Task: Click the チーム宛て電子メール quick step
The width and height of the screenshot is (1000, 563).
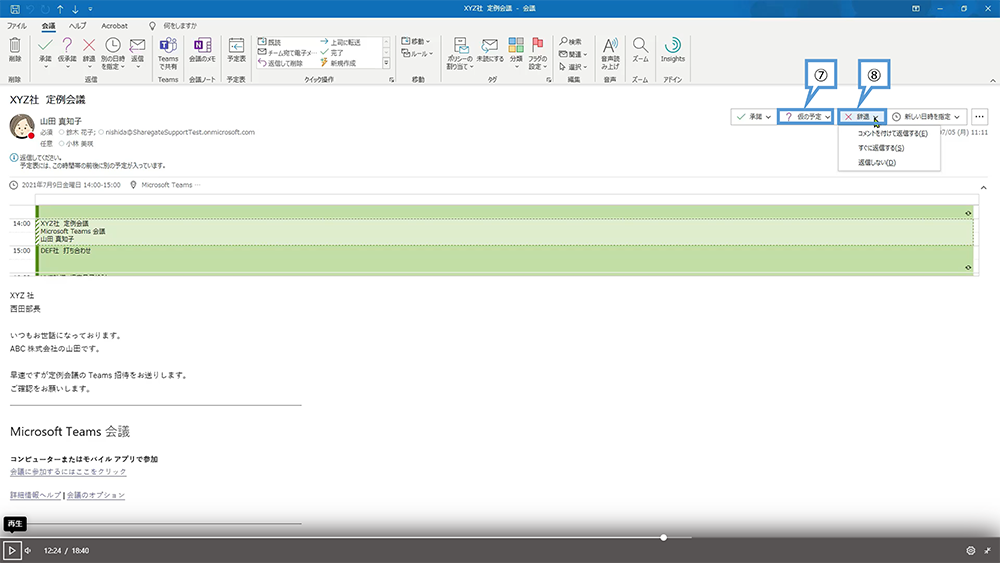Action: tap(286, 53)
